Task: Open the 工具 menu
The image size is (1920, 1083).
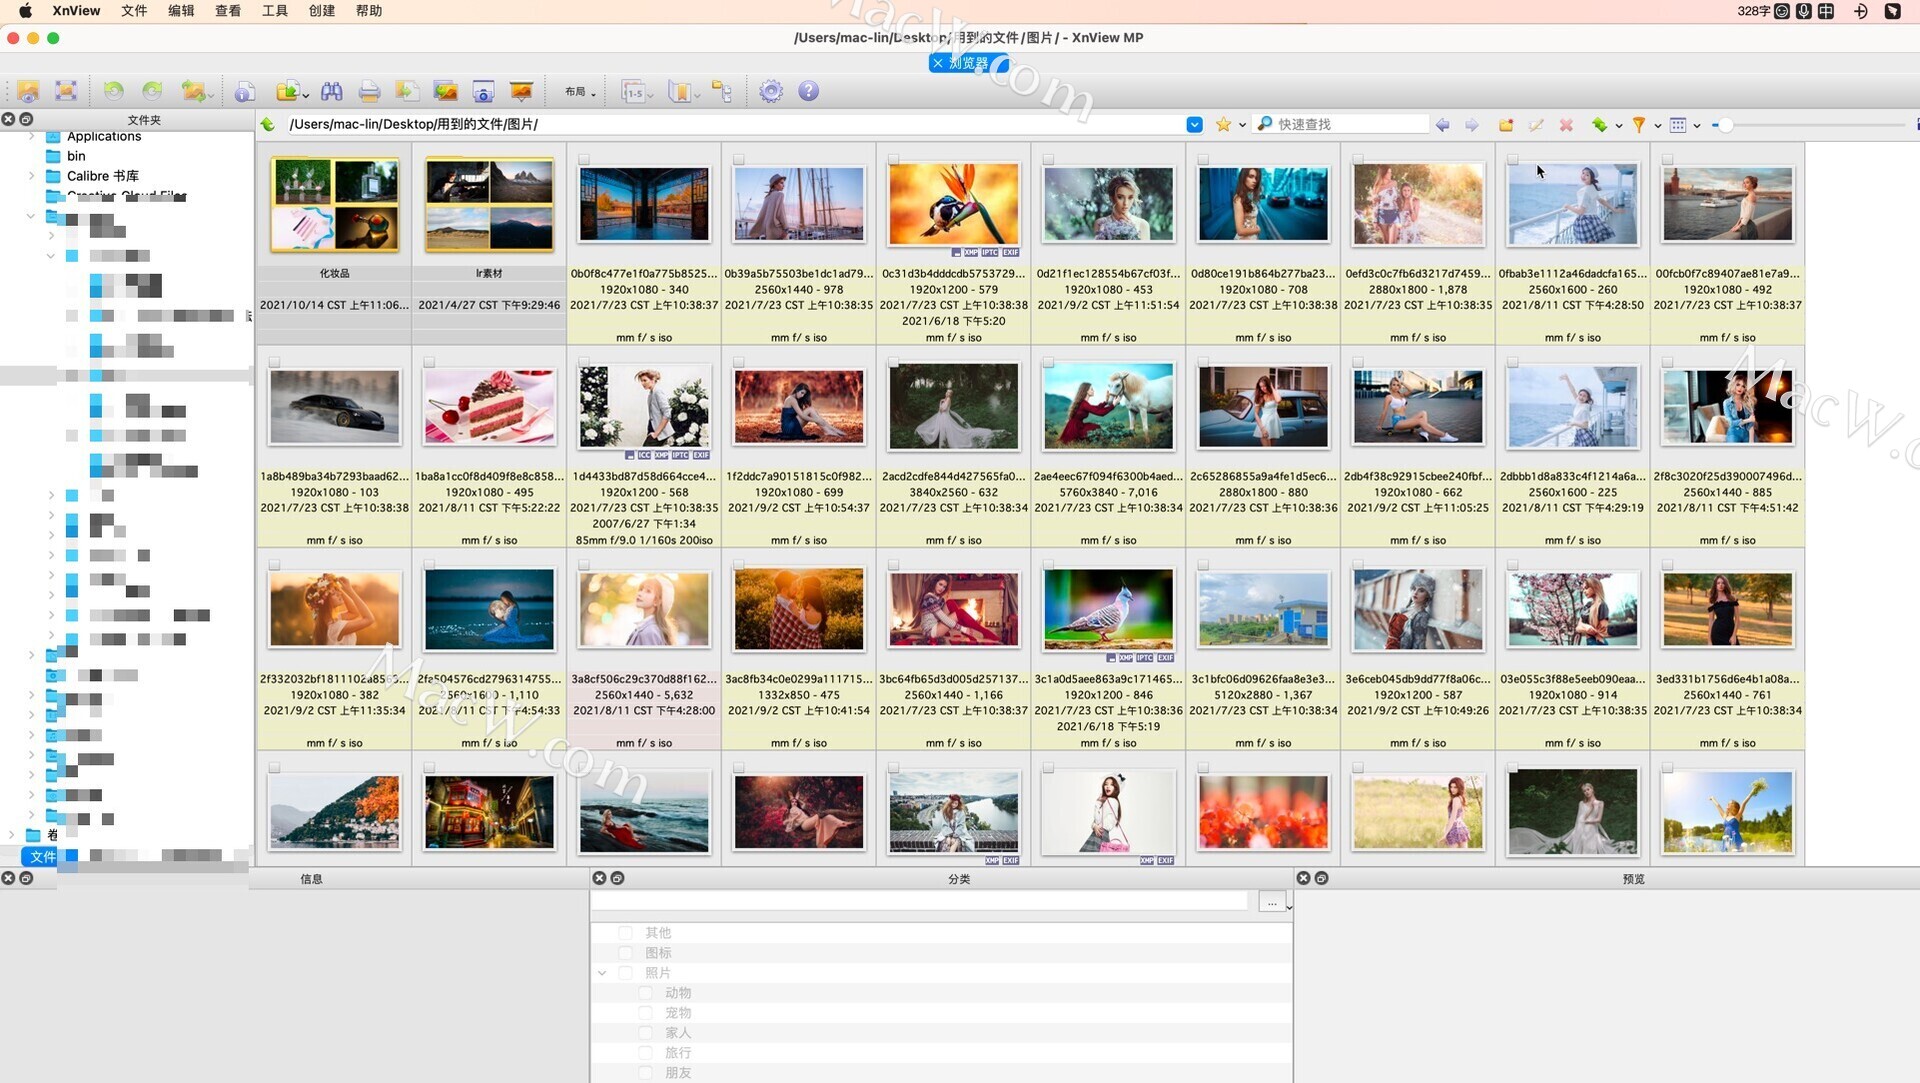Action: 275,11
